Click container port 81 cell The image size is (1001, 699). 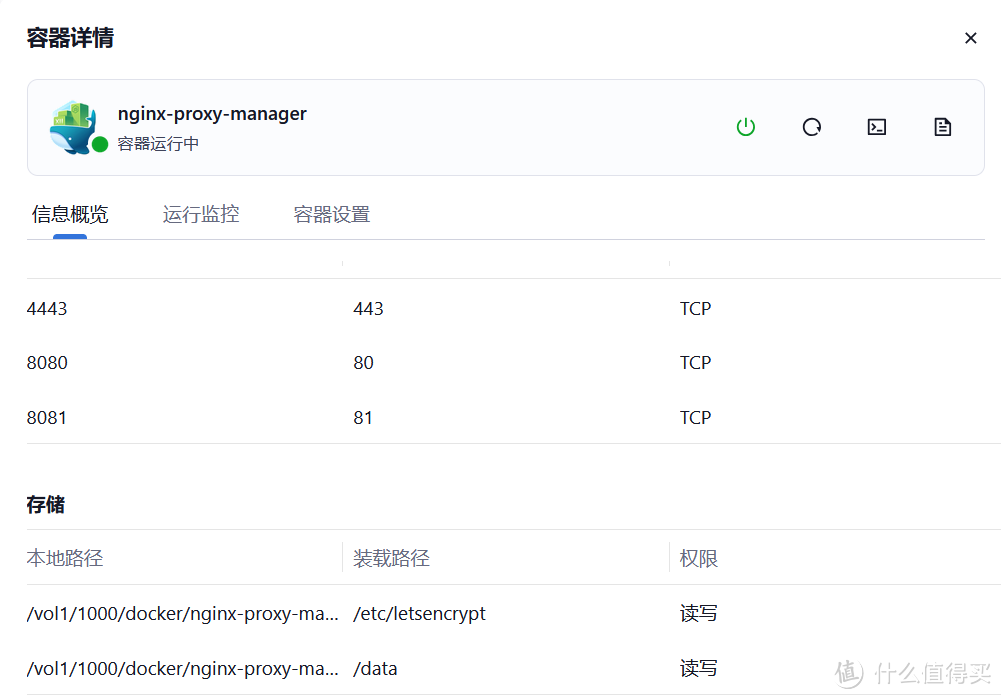click(x=363, y=418)
